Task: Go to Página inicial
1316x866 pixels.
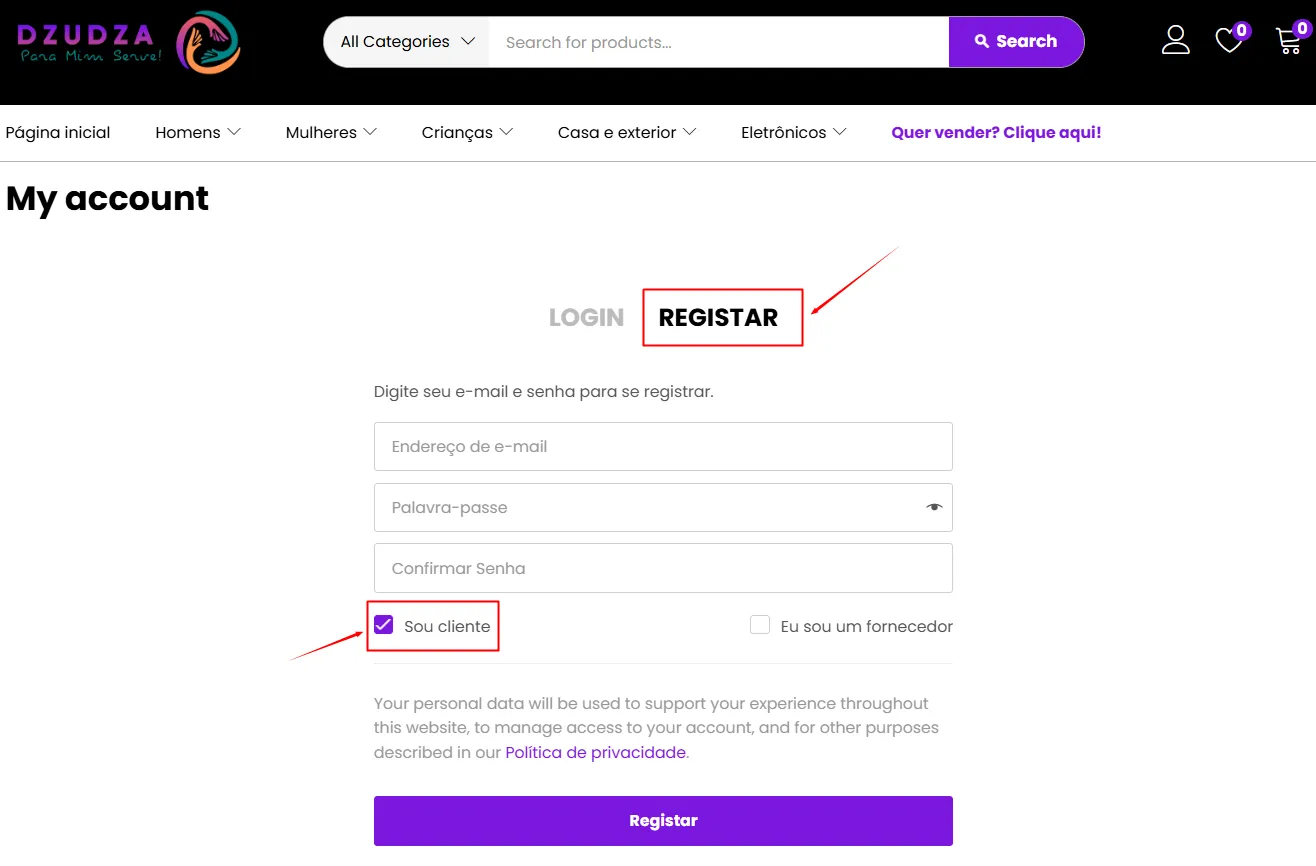Action: pyautogui.click(x=58, y=132)
